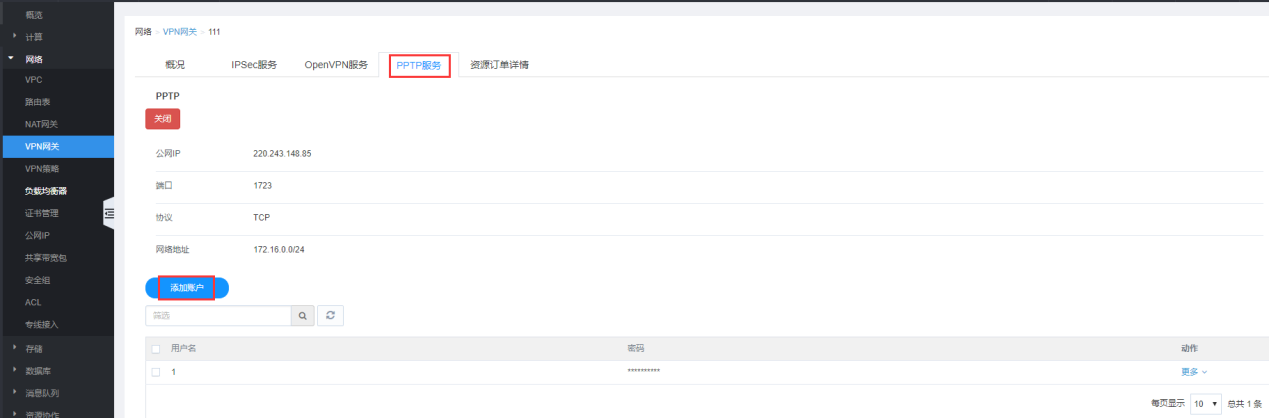The width and height of the screenshot is (1269, 418).
Task: Select the PPTP服务 tab
Action: pos(418,65)
